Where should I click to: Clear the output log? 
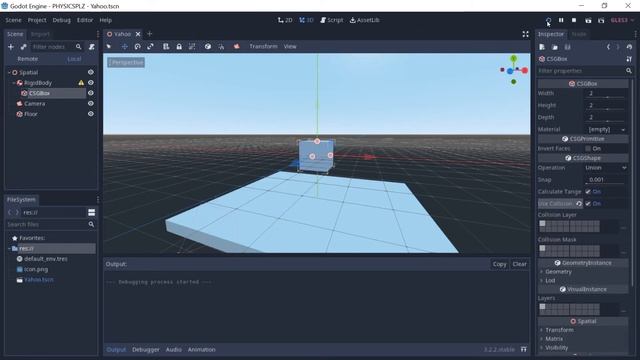519,264
